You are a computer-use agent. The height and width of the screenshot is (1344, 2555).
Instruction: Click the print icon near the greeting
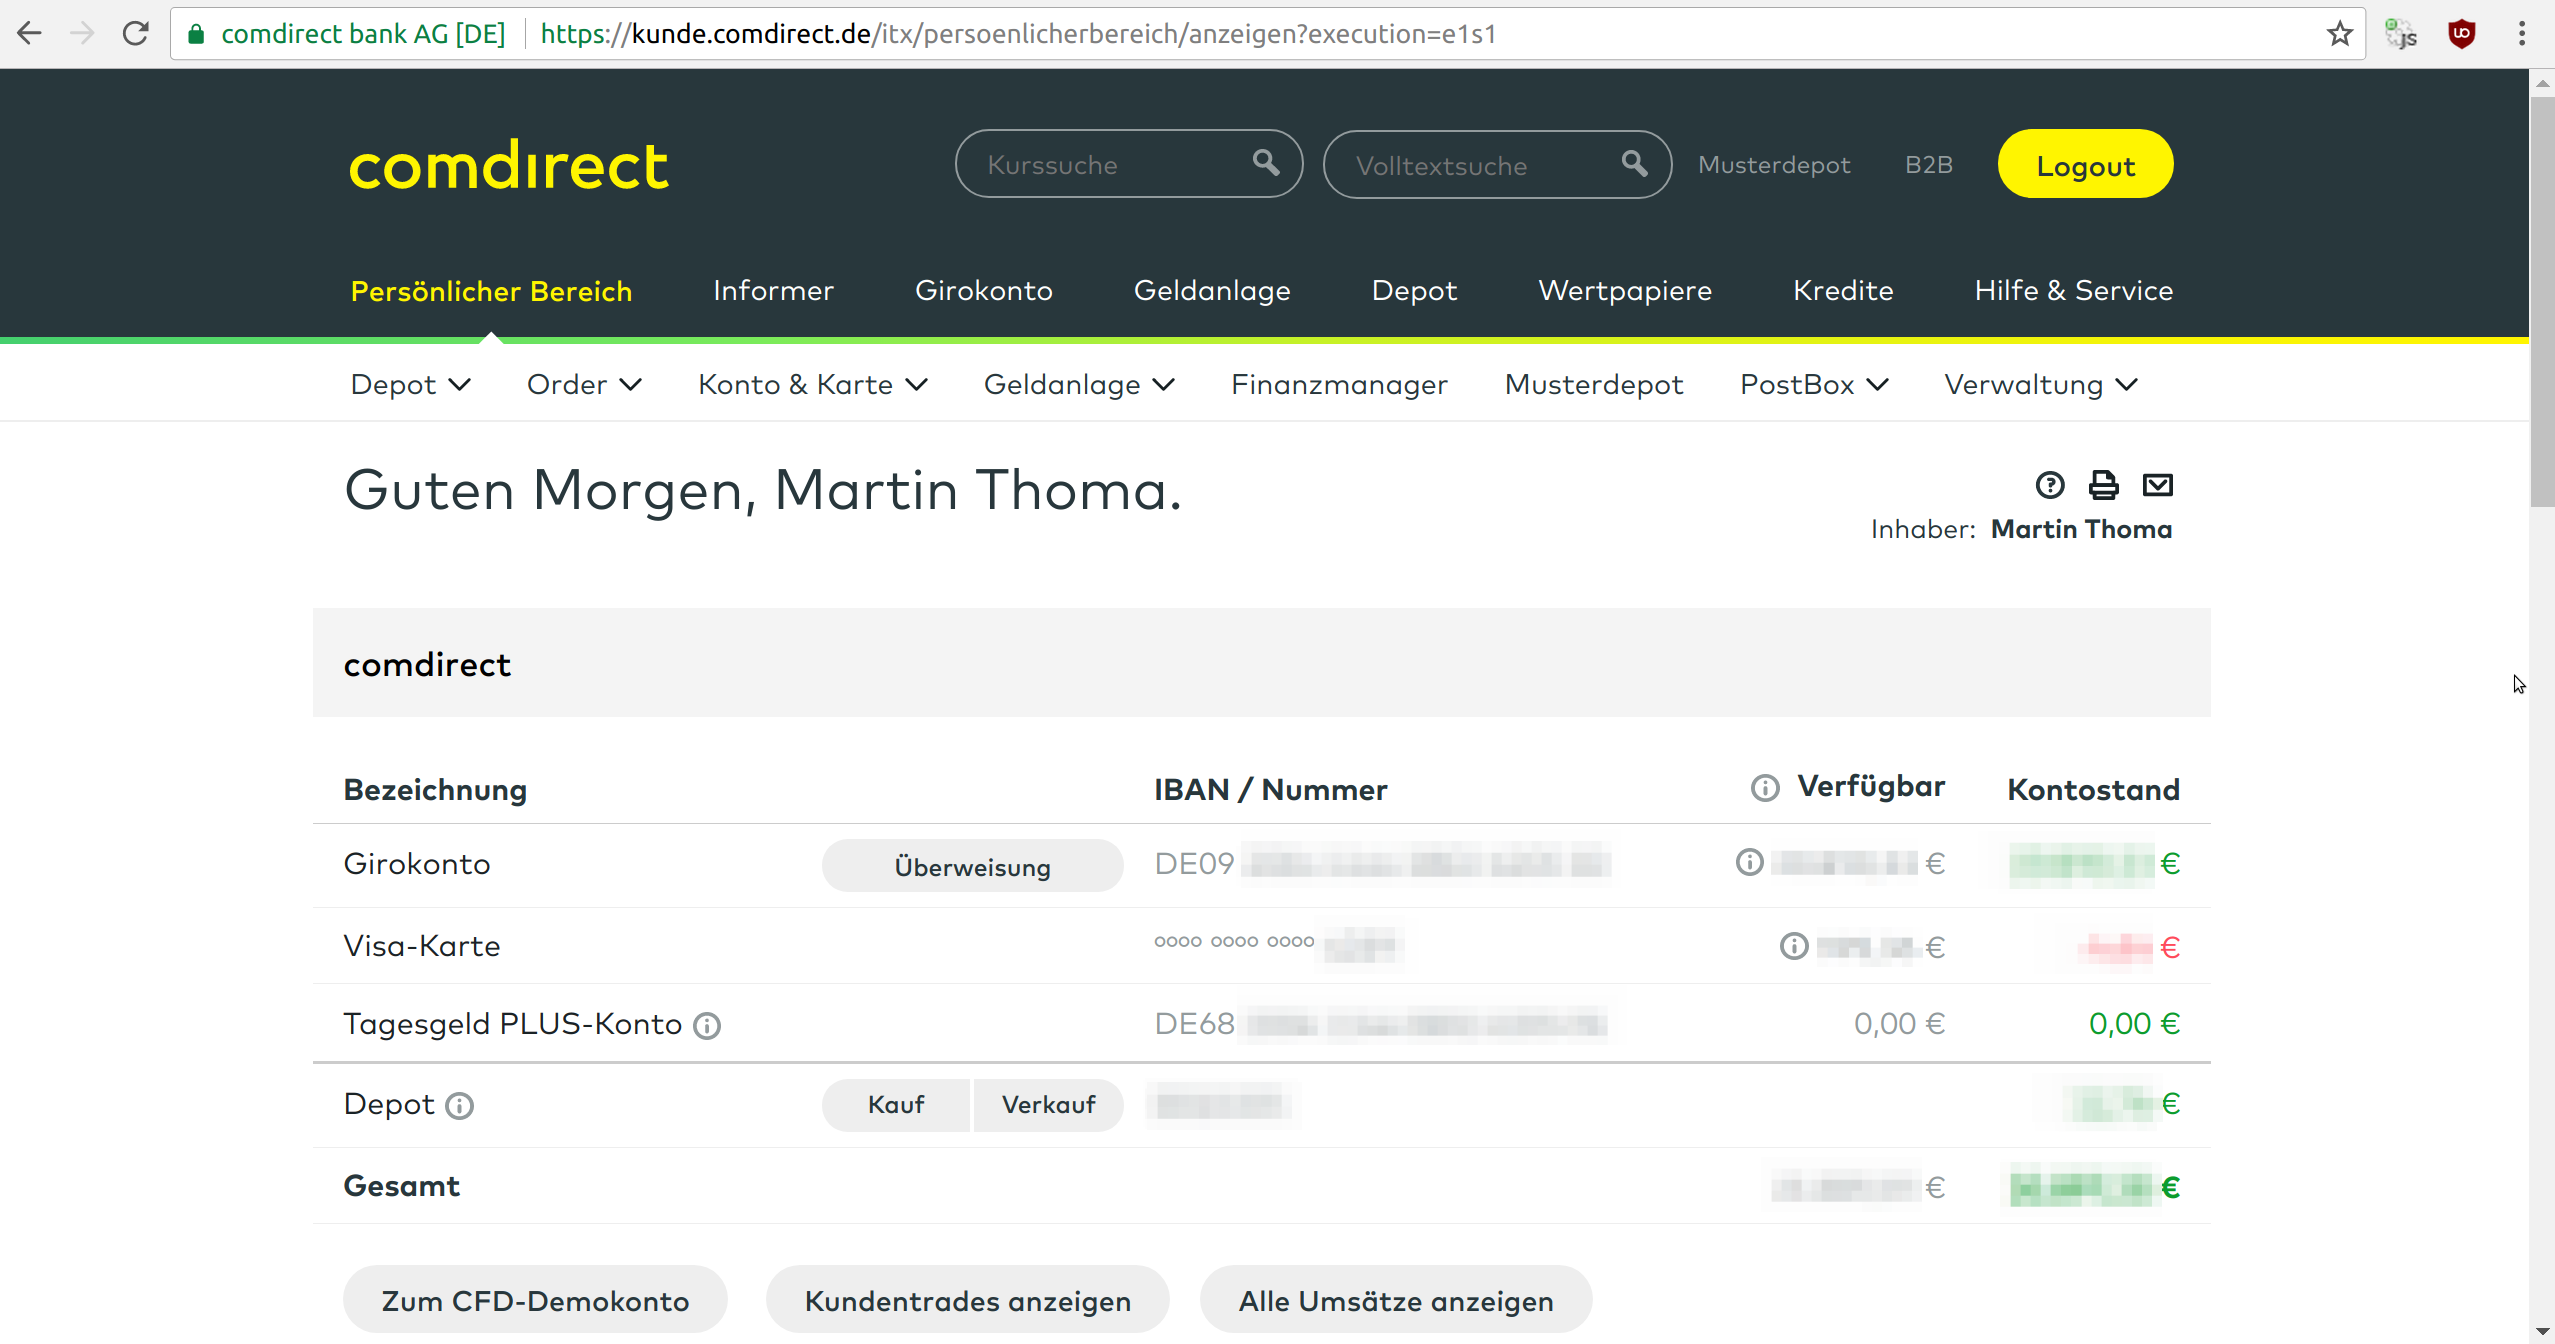pos(2104,484)
